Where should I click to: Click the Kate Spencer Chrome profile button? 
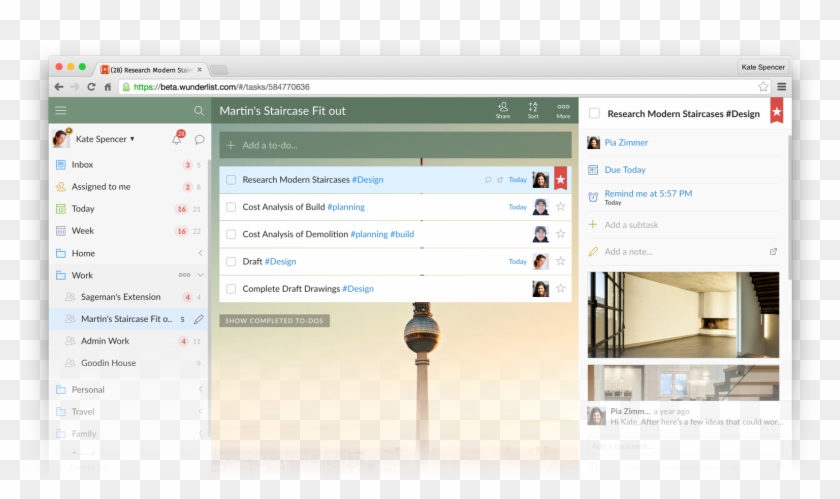[x=763, y=67]
